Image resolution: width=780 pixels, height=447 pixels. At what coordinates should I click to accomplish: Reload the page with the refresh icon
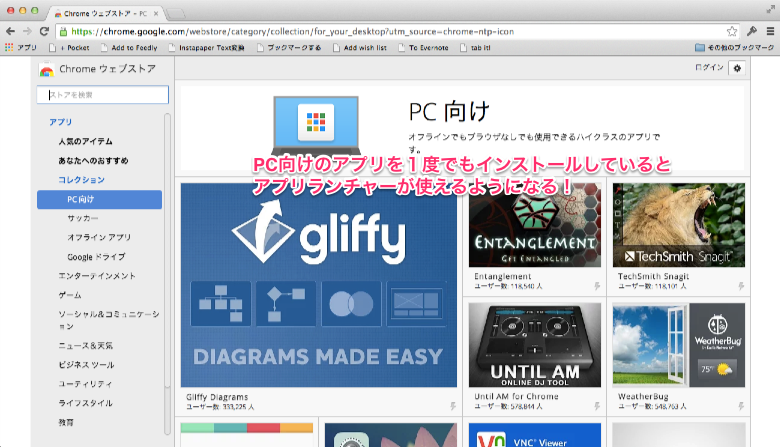click(44, 31)
